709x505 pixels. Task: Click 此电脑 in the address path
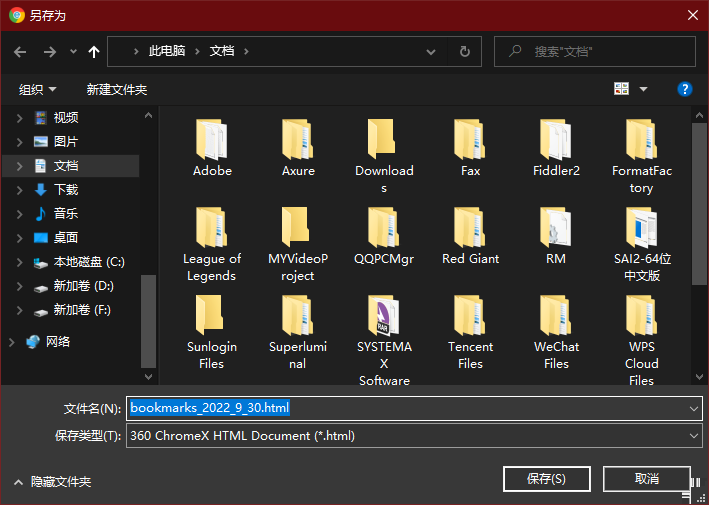tap(167, 51)
